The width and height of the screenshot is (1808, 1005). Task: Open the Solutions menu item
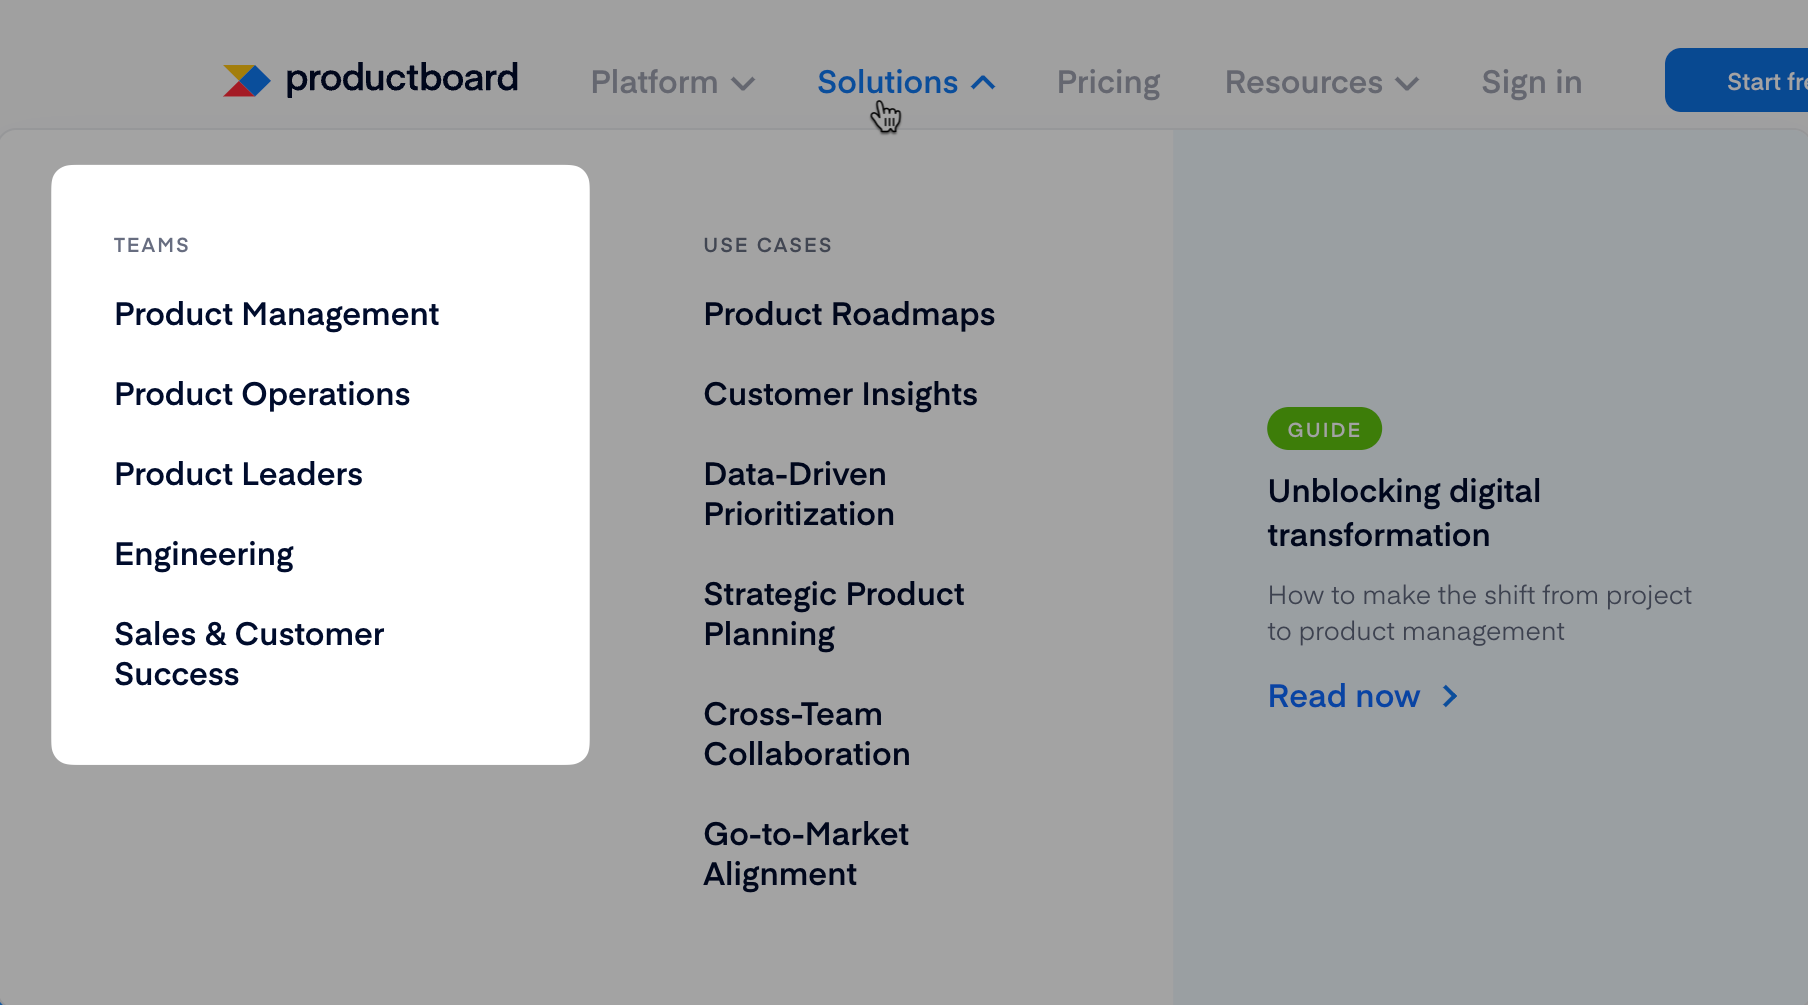point(886,82)
